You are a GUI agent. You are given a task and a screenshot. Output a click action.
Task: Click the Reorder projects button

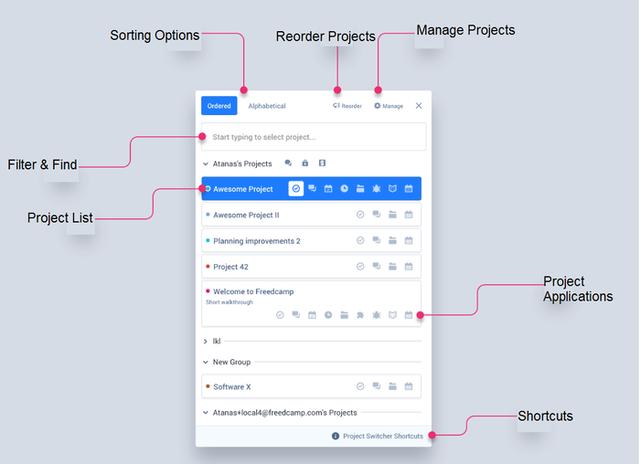click(x=347, y=105)
